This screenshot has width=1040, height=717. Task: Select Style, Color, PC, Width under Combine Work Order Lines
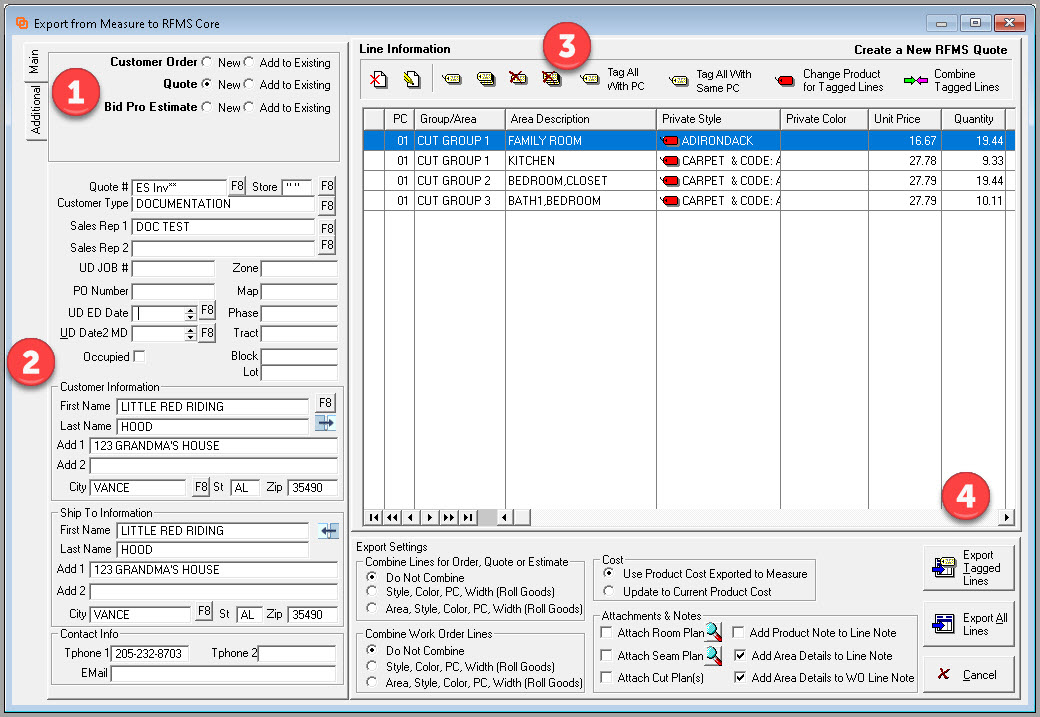[371, 666]
